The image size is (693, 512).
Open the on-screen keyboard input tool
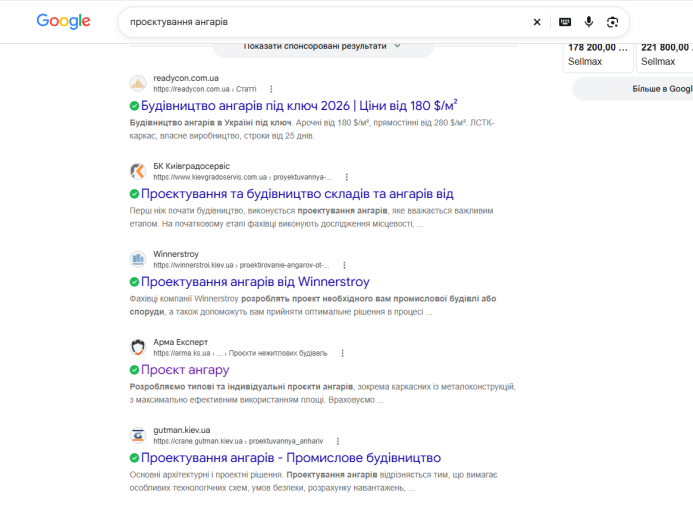[x=565, y=22]
